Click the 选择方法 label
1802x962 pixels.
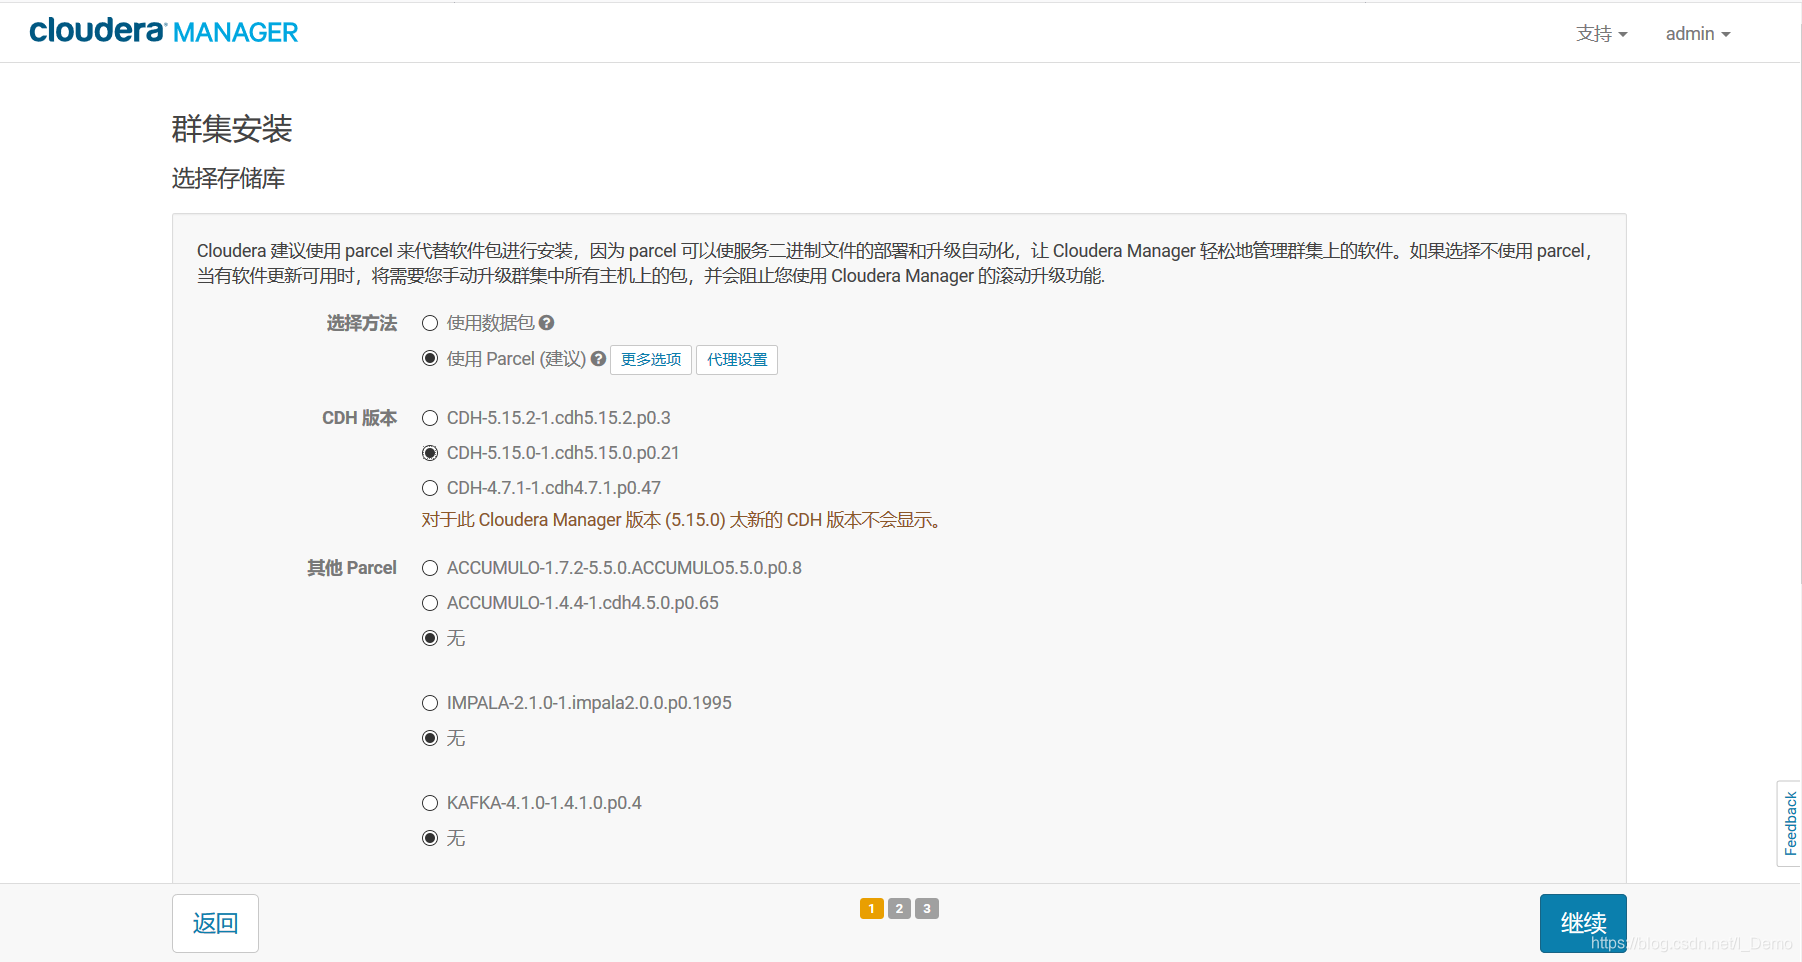(361, 323)
